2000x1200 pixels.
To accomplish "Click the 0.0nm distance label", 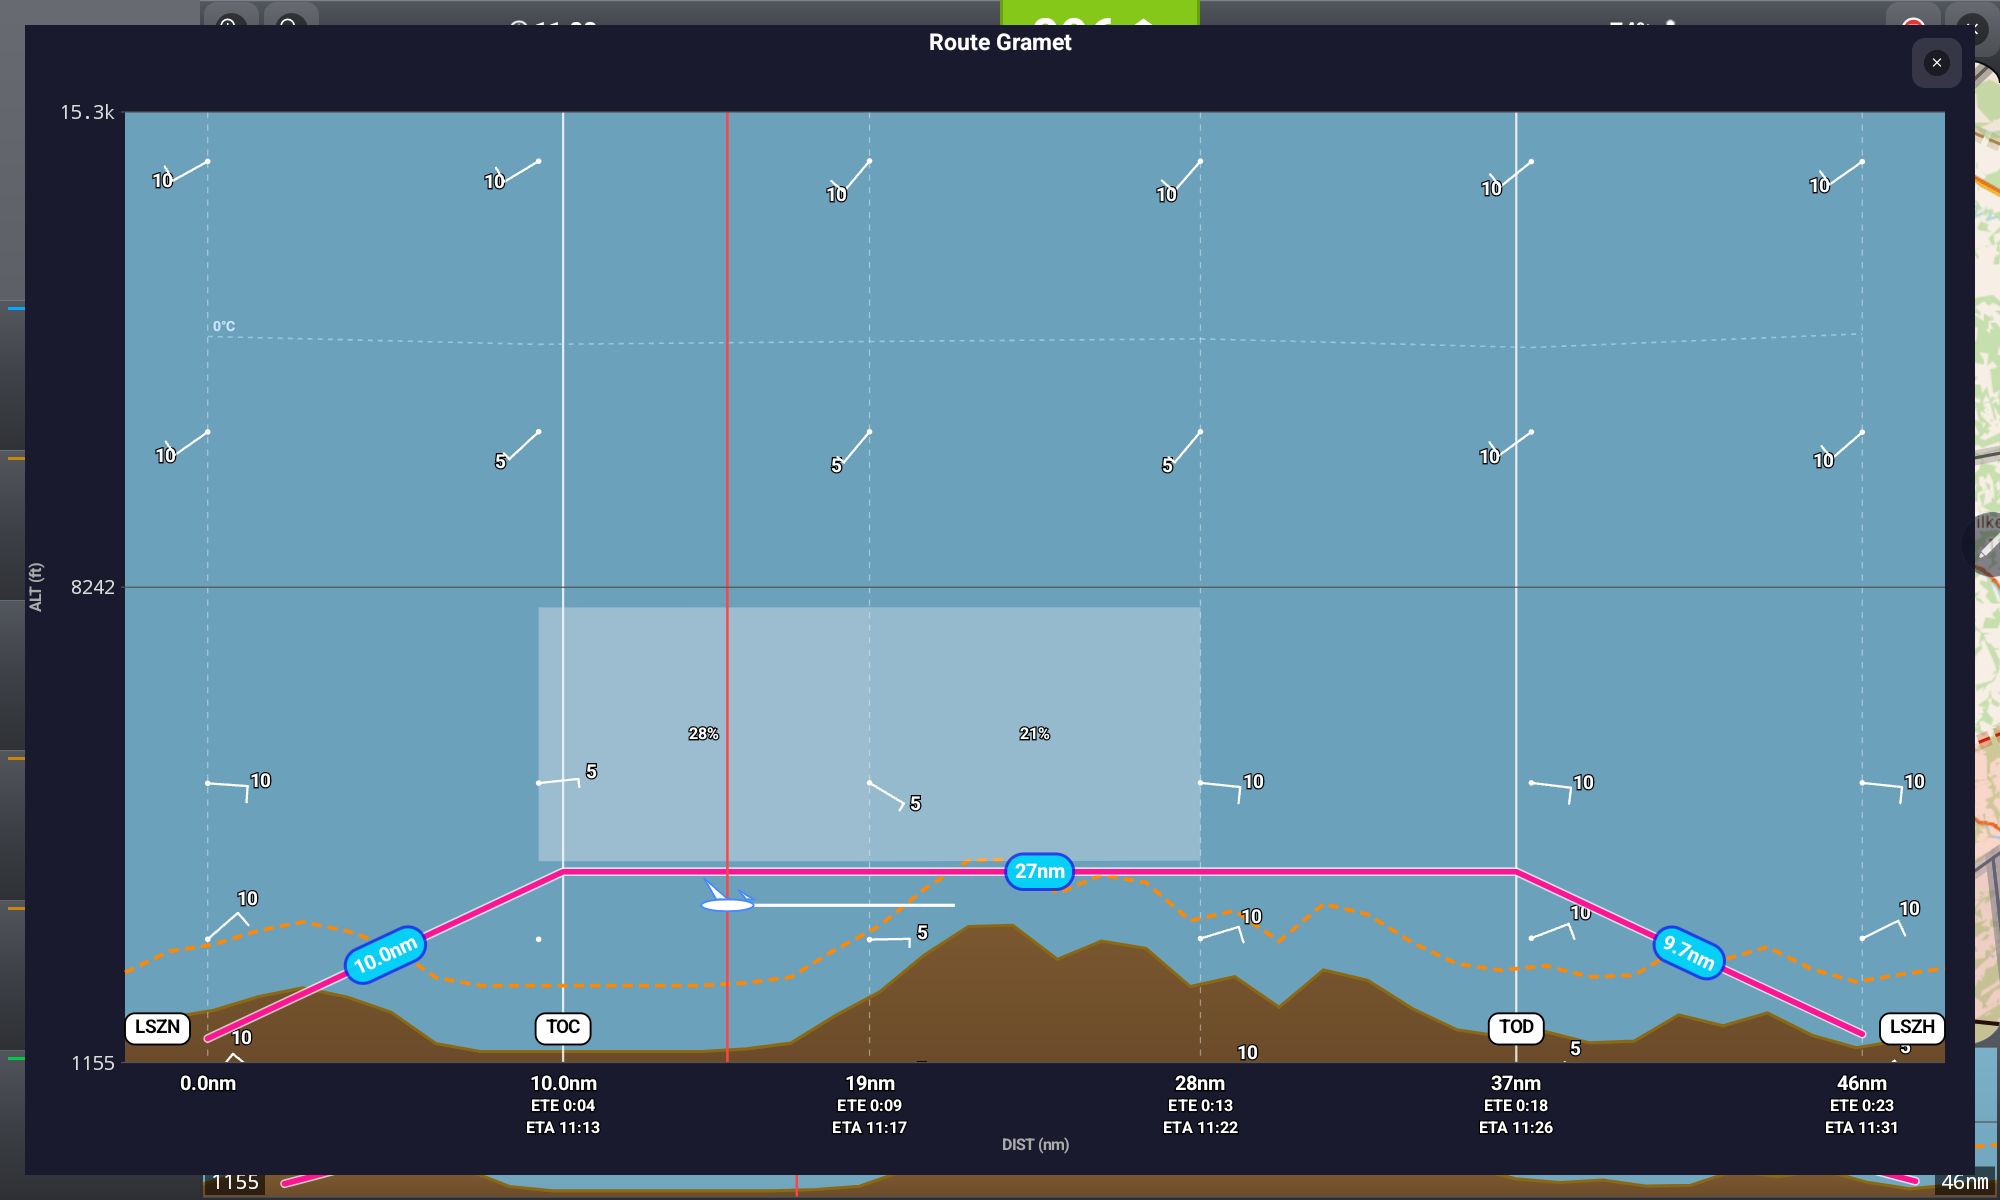I will click(208, 1083).
